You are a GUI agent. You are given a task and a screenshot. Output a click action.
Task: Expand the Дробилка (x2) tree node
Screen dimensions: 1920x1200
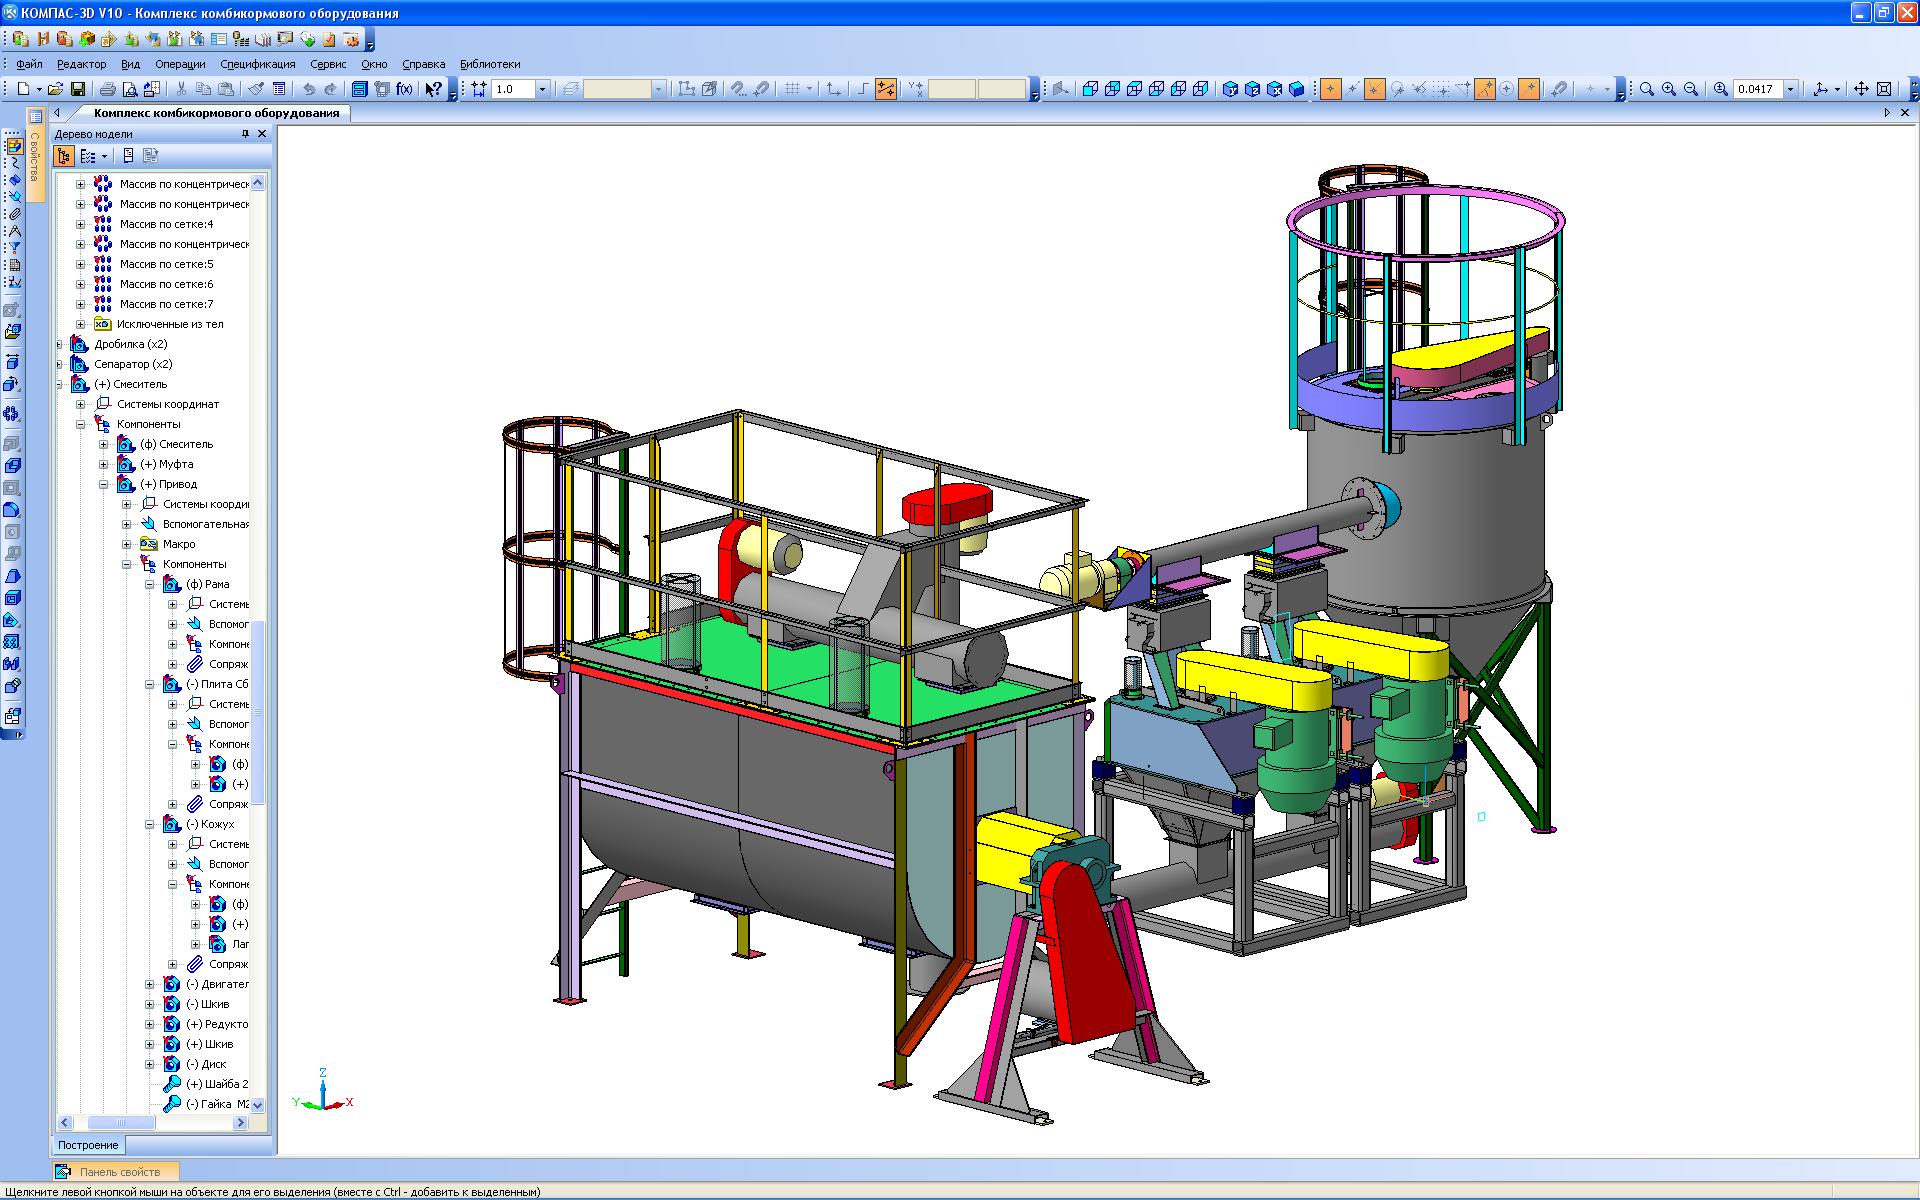(58, 344)
